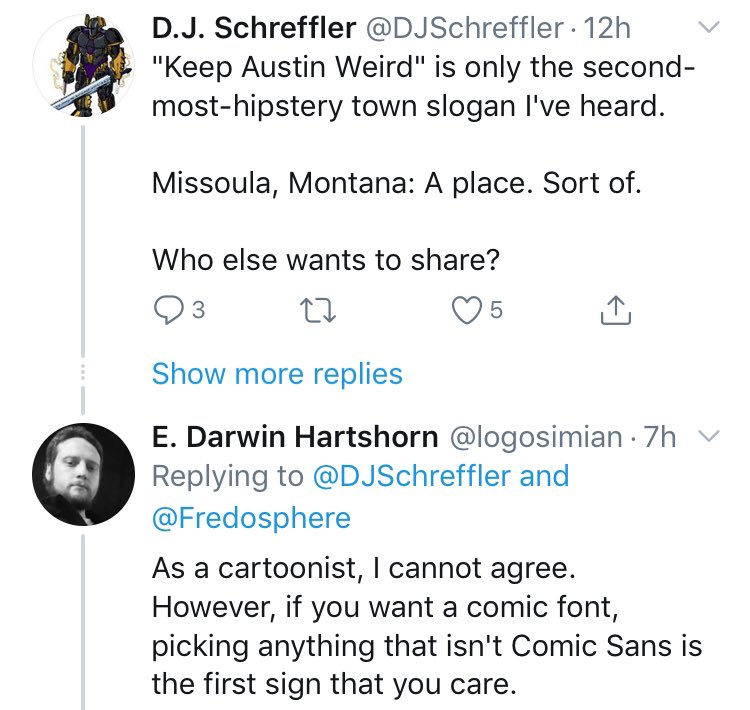Open D.J. Schreffler's tweet options chevron
The image size is (750, 710).
coord(707,29)
